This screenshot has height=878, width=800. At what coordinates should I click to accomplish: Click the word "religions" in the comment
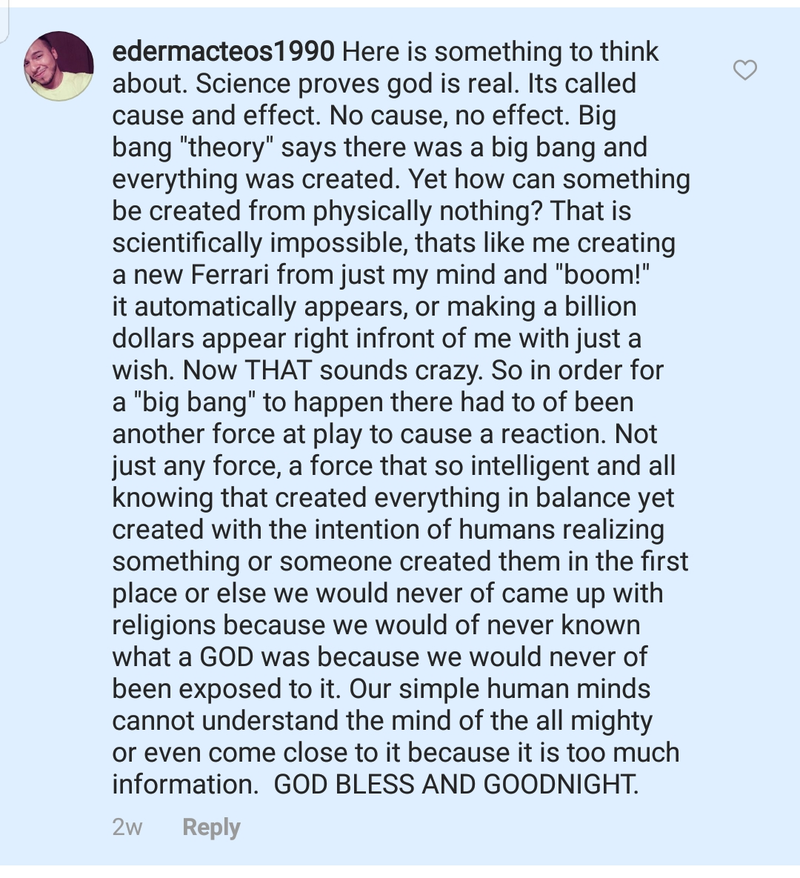163,625
